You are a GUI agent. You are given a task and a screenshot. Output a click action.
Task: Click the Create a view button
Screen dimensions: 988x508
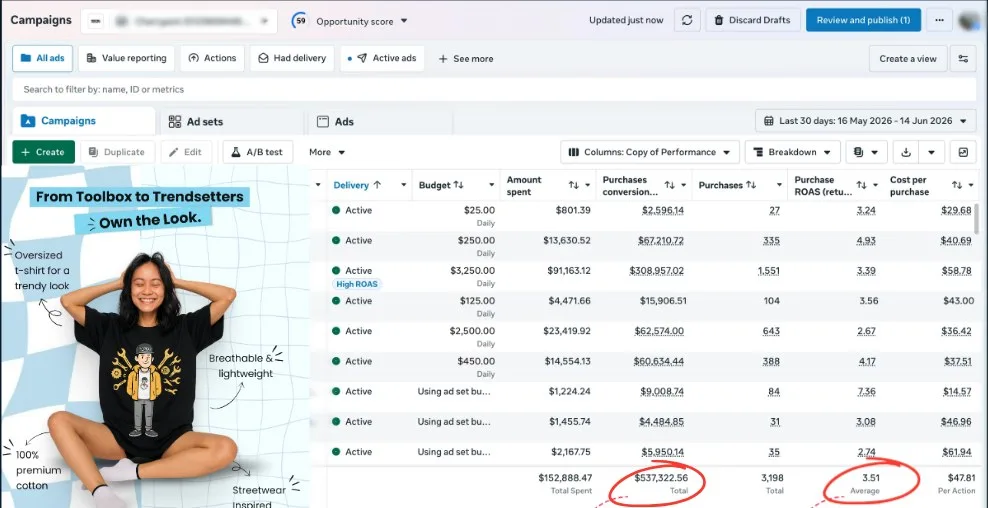pos(907,59)
